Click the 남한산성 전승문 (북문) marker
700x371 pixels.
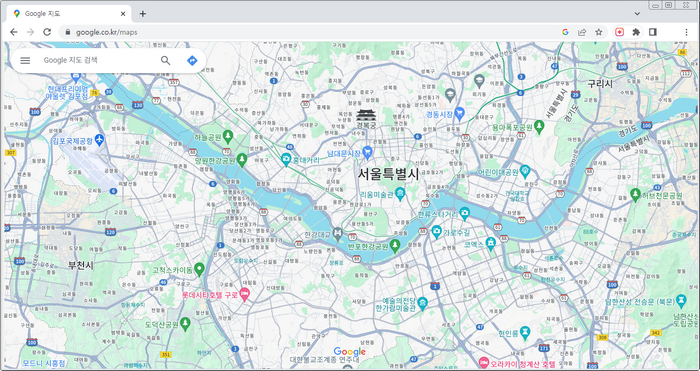(x=681, y=300)
